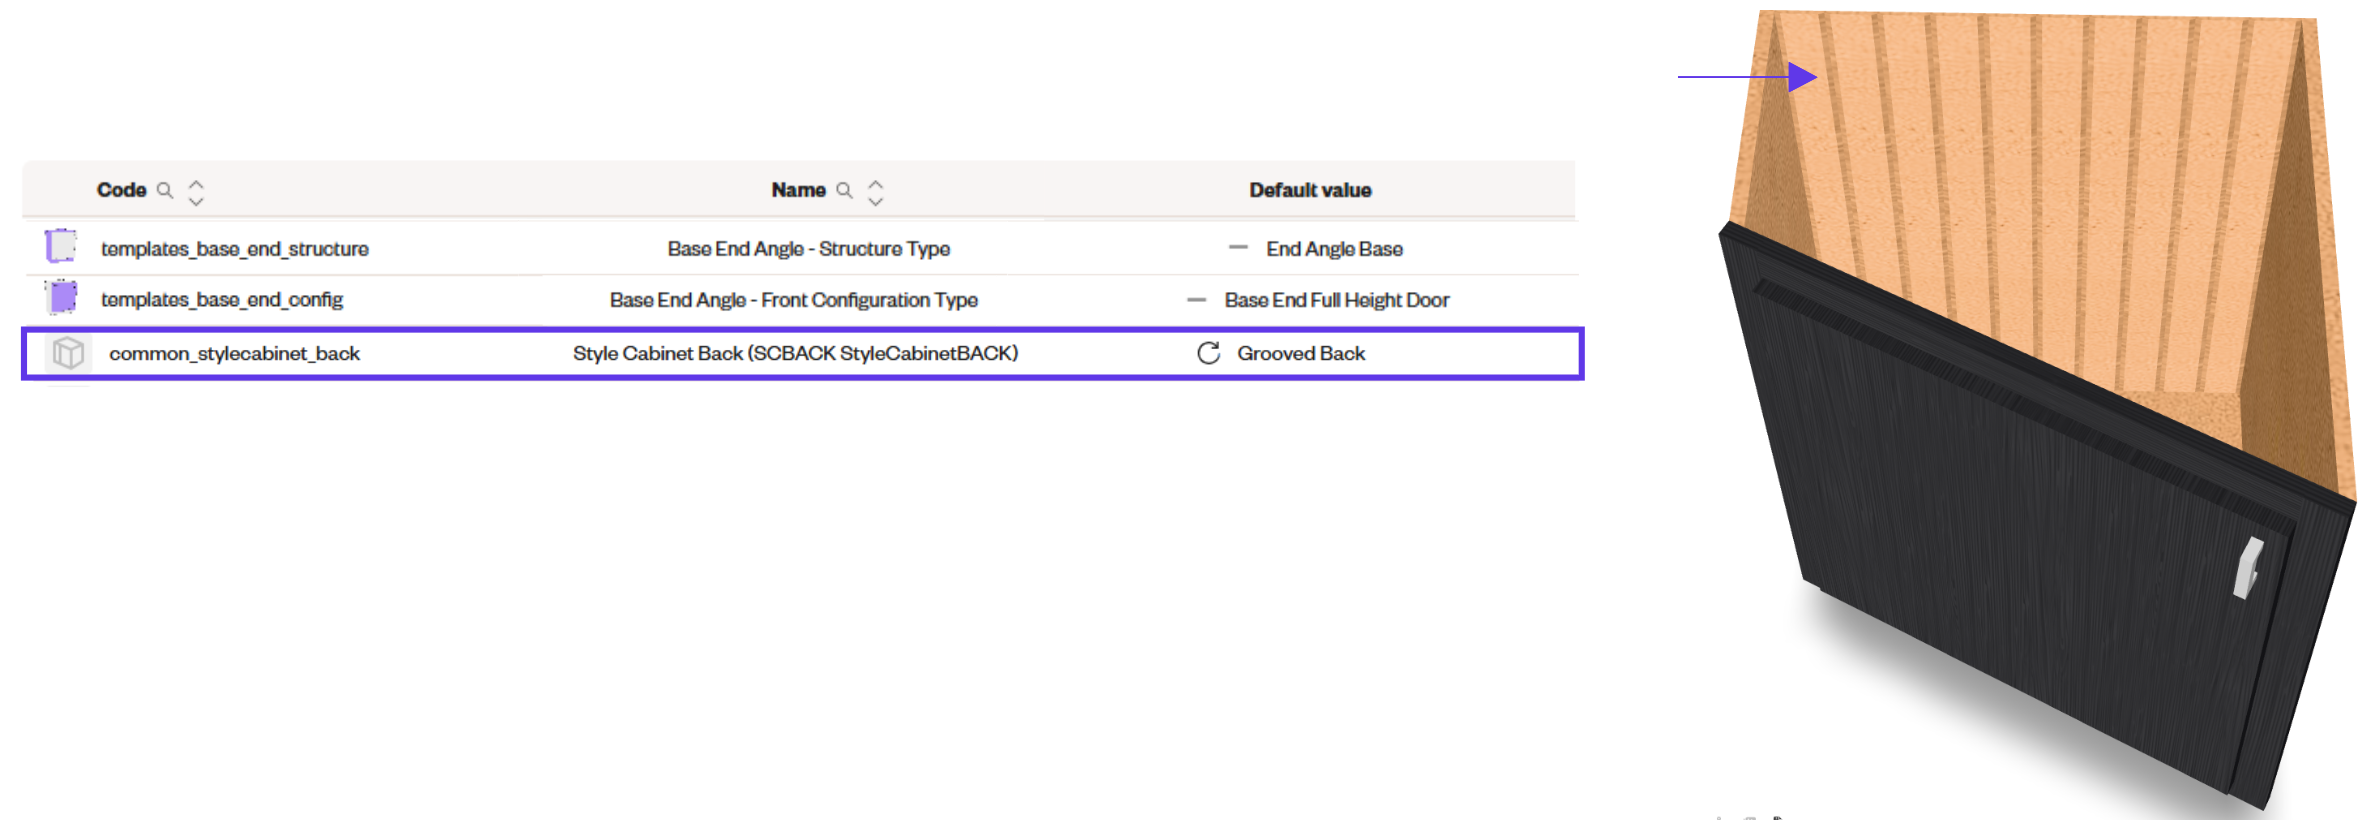Click the templates_base_end_structure row icon
Viewport: 2366px width, 820px height.
[61, 246]
